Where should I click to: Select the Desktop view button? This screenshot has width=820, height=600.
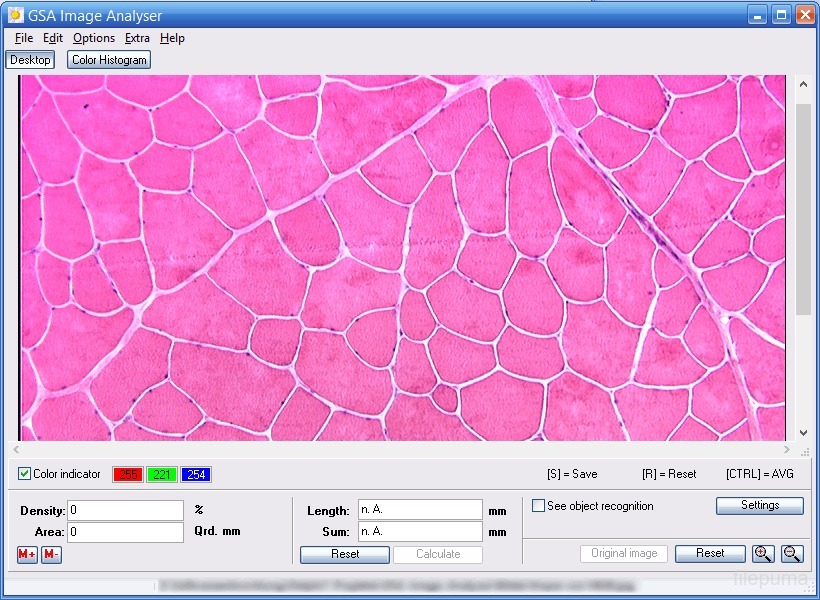[30, 60]
